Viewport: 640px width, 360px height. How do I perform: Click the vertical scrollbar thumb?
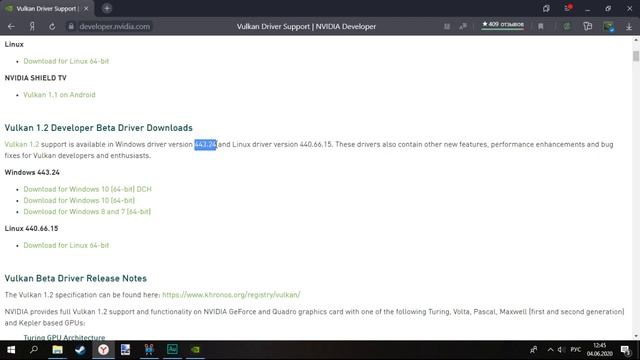(x=636, y=56)
